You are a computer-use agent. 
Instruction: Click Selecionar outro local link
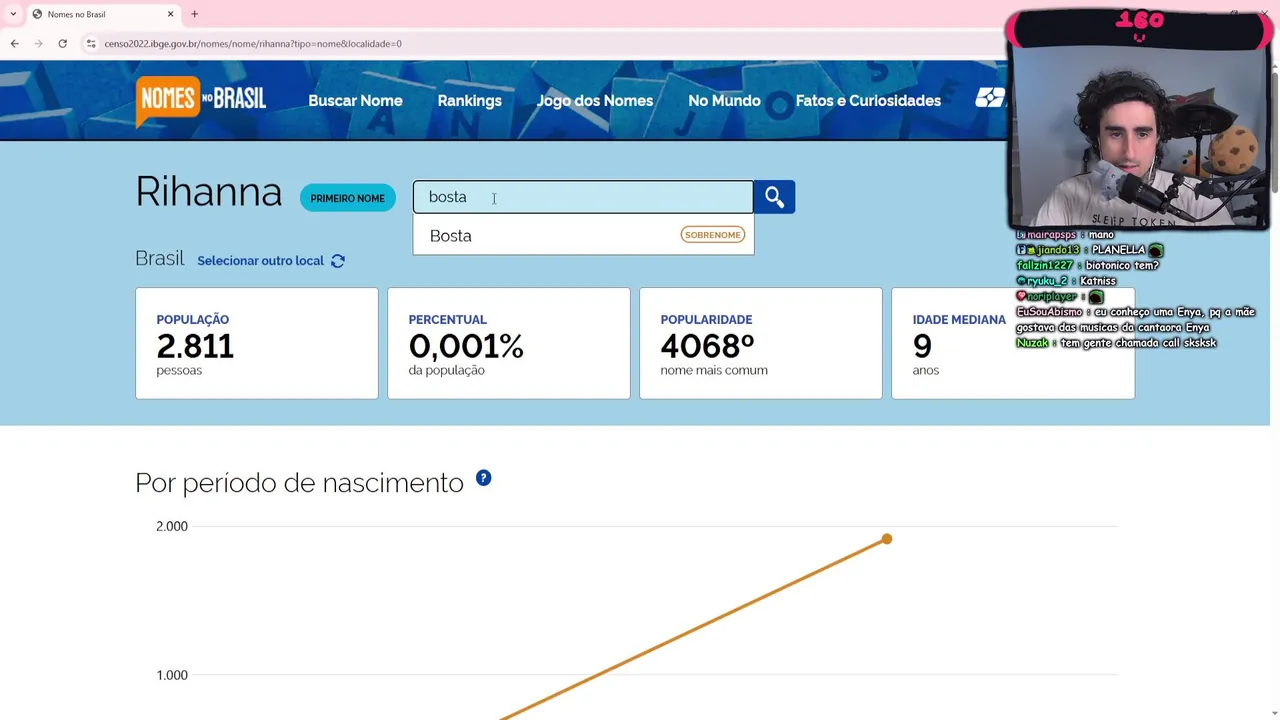click(260, 261)
